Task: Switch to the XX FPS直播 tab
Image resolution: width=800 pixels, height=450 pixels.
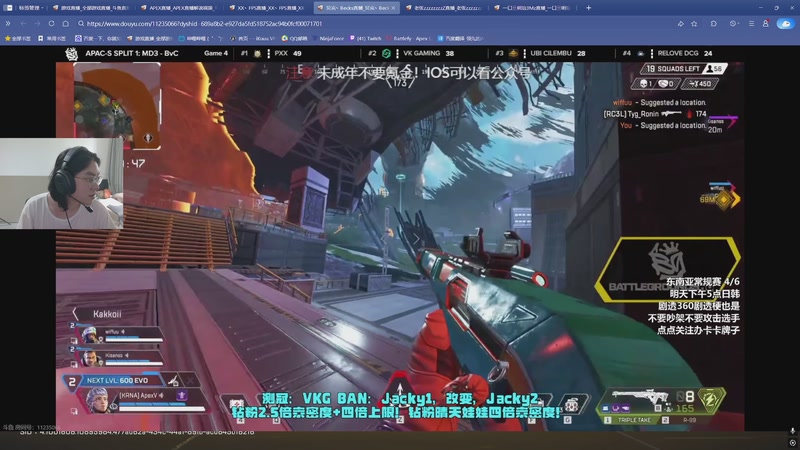Action: coord(267,8)
